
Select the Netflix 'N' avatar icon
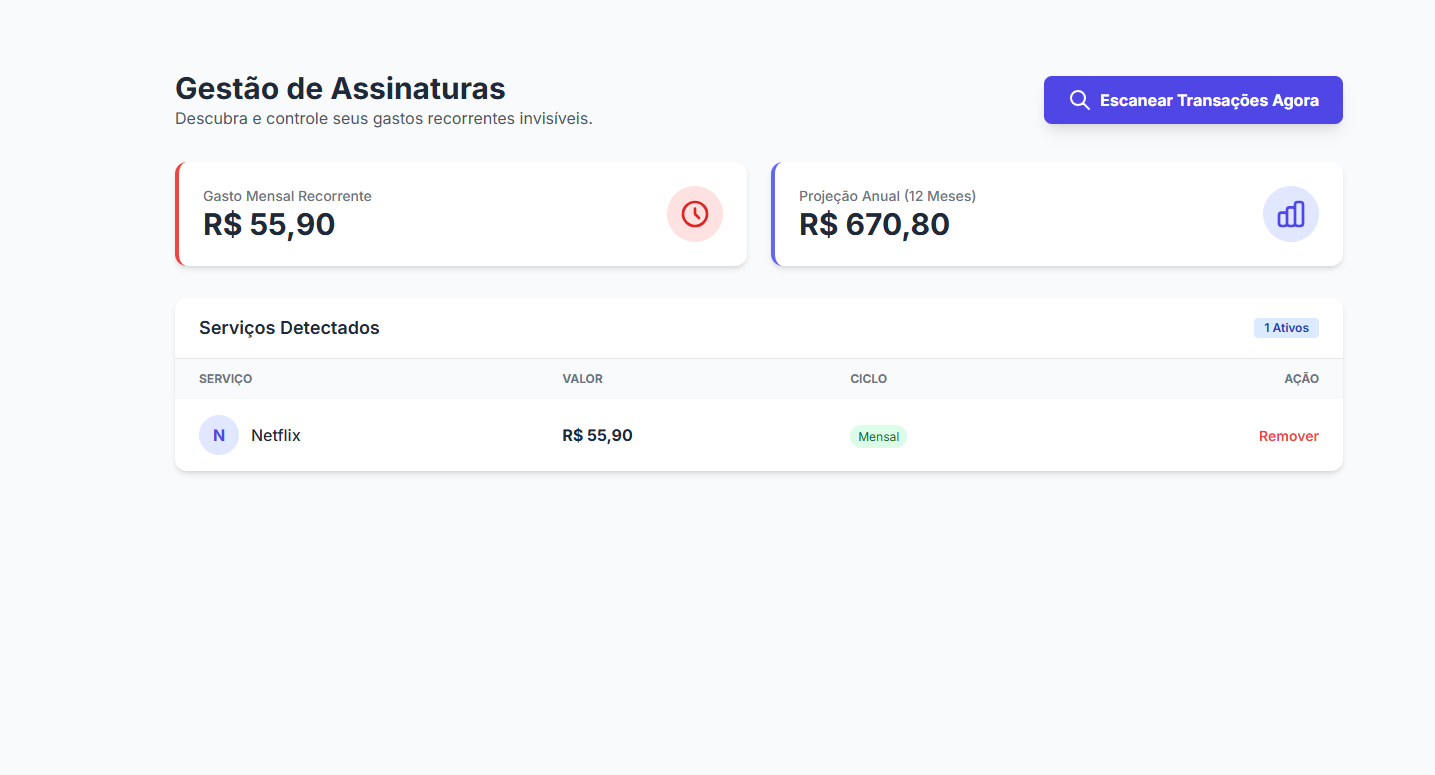[218, 435]
